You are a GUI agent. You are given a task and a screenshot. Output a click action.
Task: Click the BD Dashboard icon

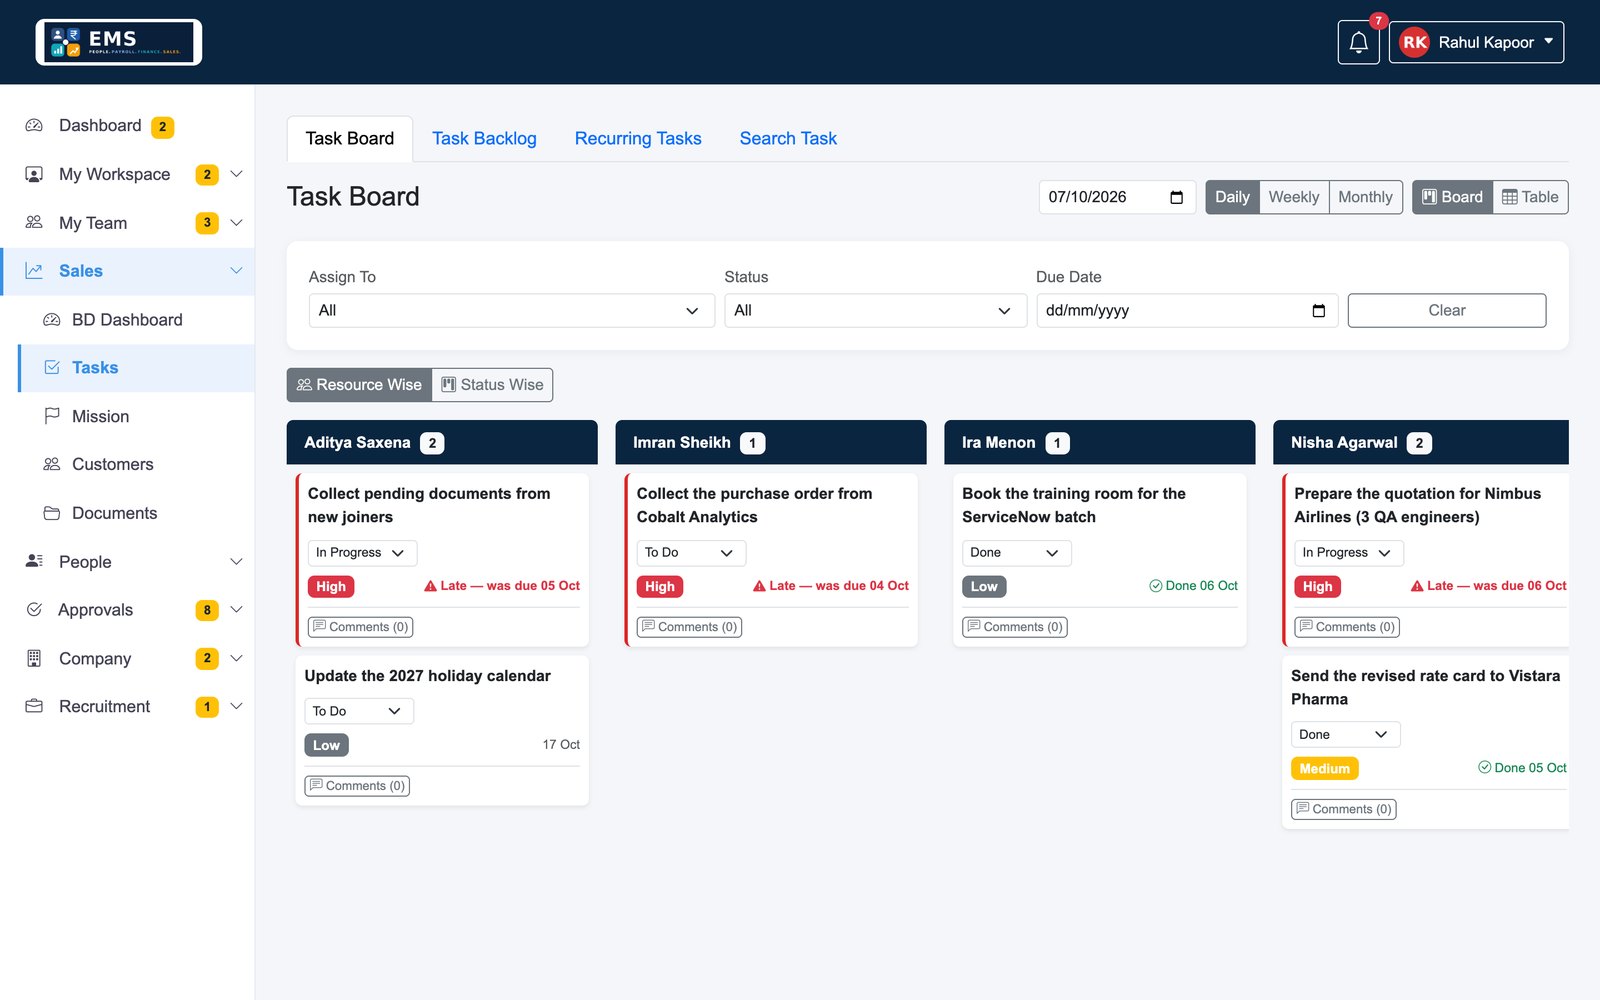pos(52,320)
